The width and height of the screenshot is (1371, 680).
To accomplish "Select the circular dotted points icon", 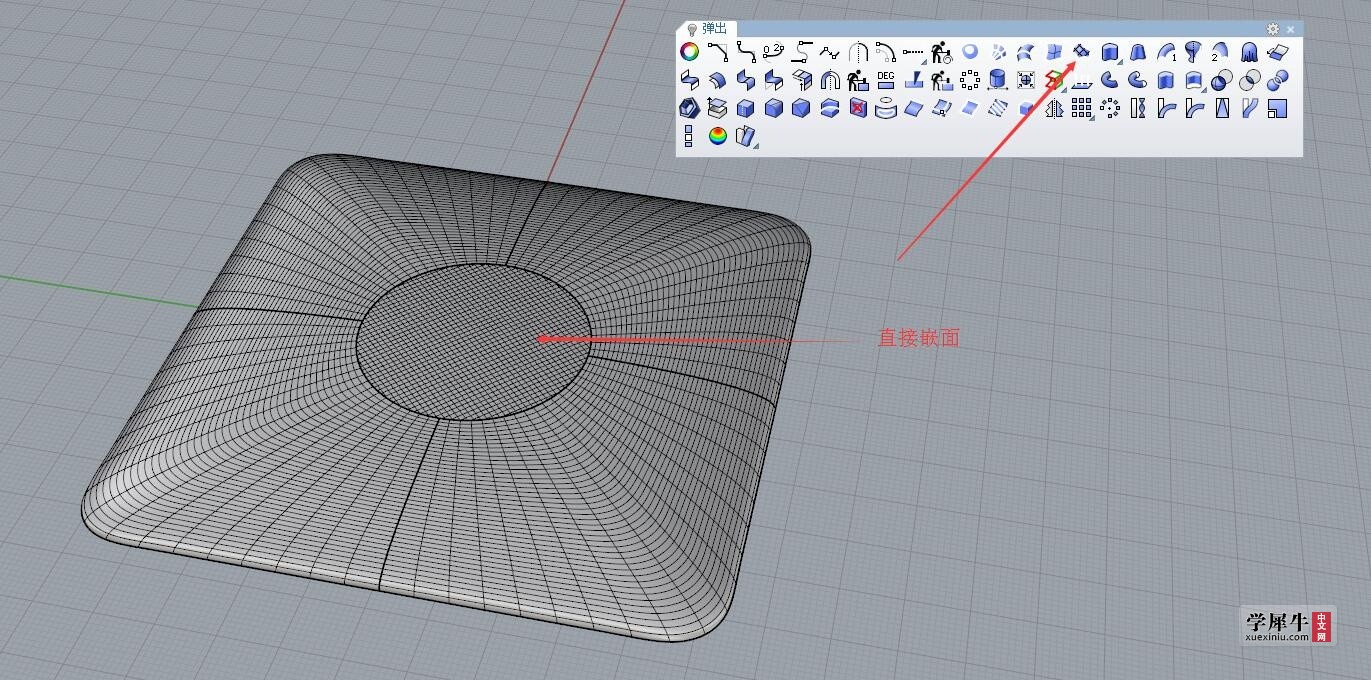I will click(969, 80).
